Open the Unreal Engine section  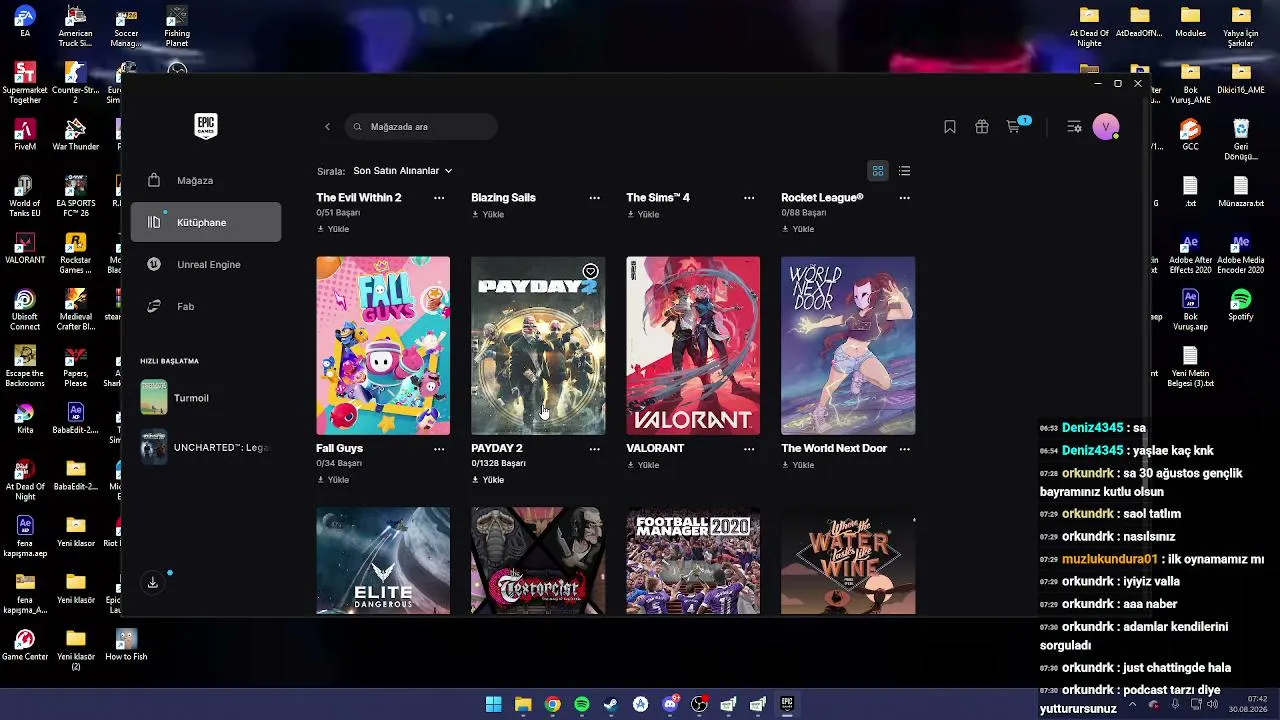pyautogui.click(x=206, y=264)
